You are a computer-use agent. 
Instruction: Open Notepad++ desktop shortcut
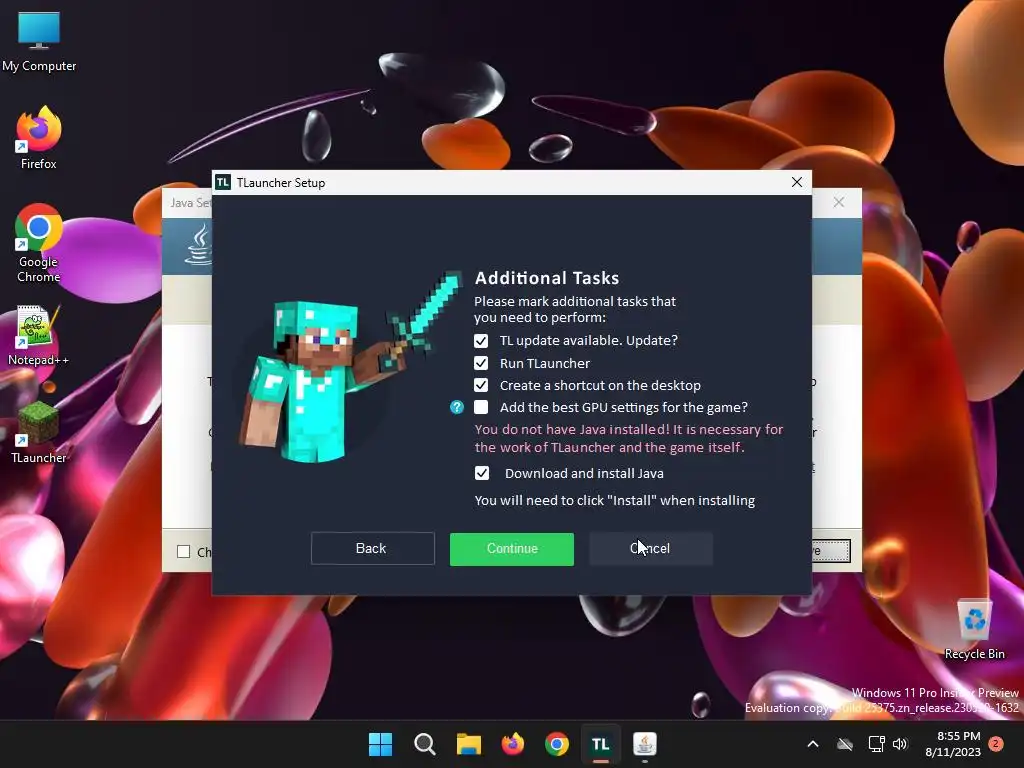coord(39,336)
